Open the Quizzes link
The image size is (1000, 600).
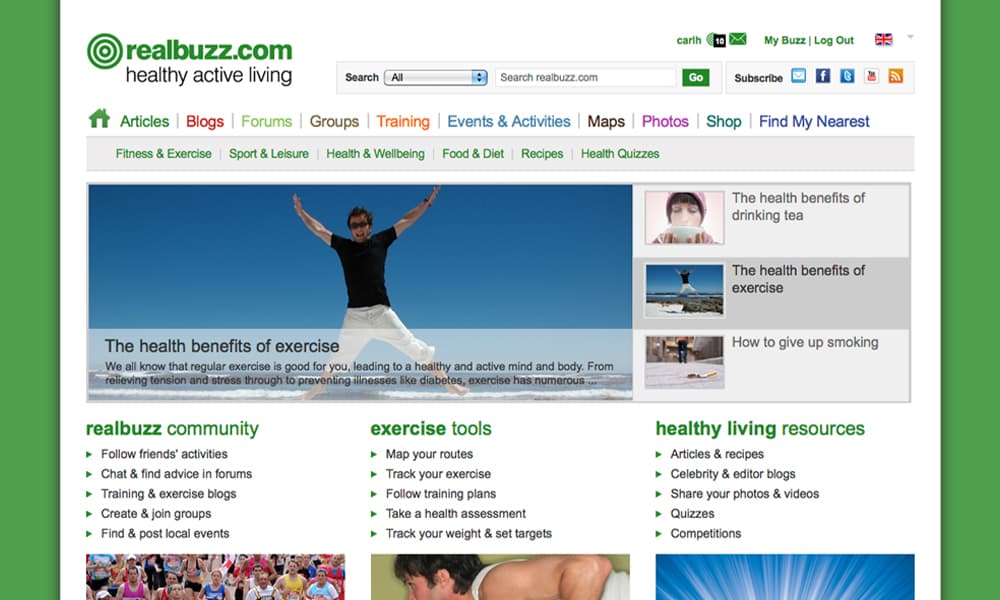click(x=692, y=513)
